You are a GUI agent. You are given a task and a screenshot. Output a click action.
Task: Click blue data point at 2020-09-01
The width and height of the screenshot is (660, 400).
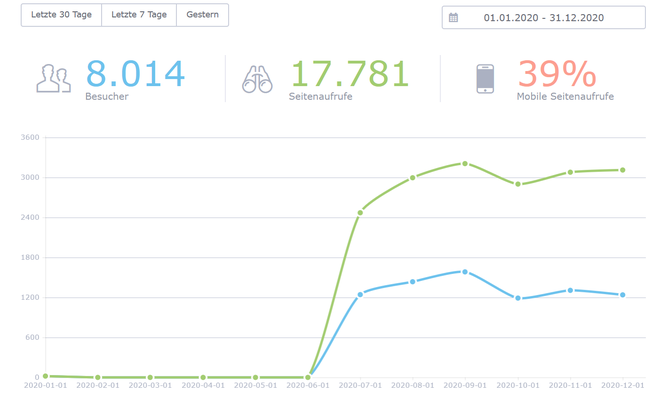(465, 272)
